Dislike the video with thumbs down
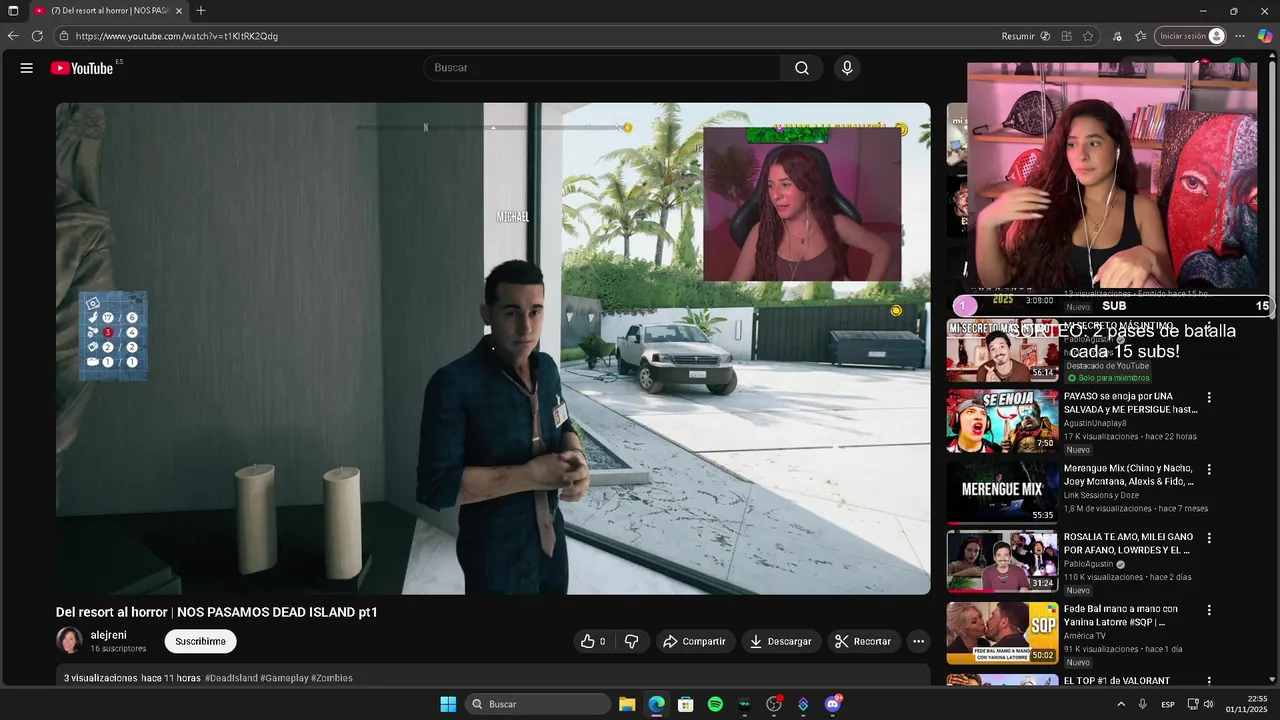This screenshot has height=720, width=1280. (x=632, y=641)
